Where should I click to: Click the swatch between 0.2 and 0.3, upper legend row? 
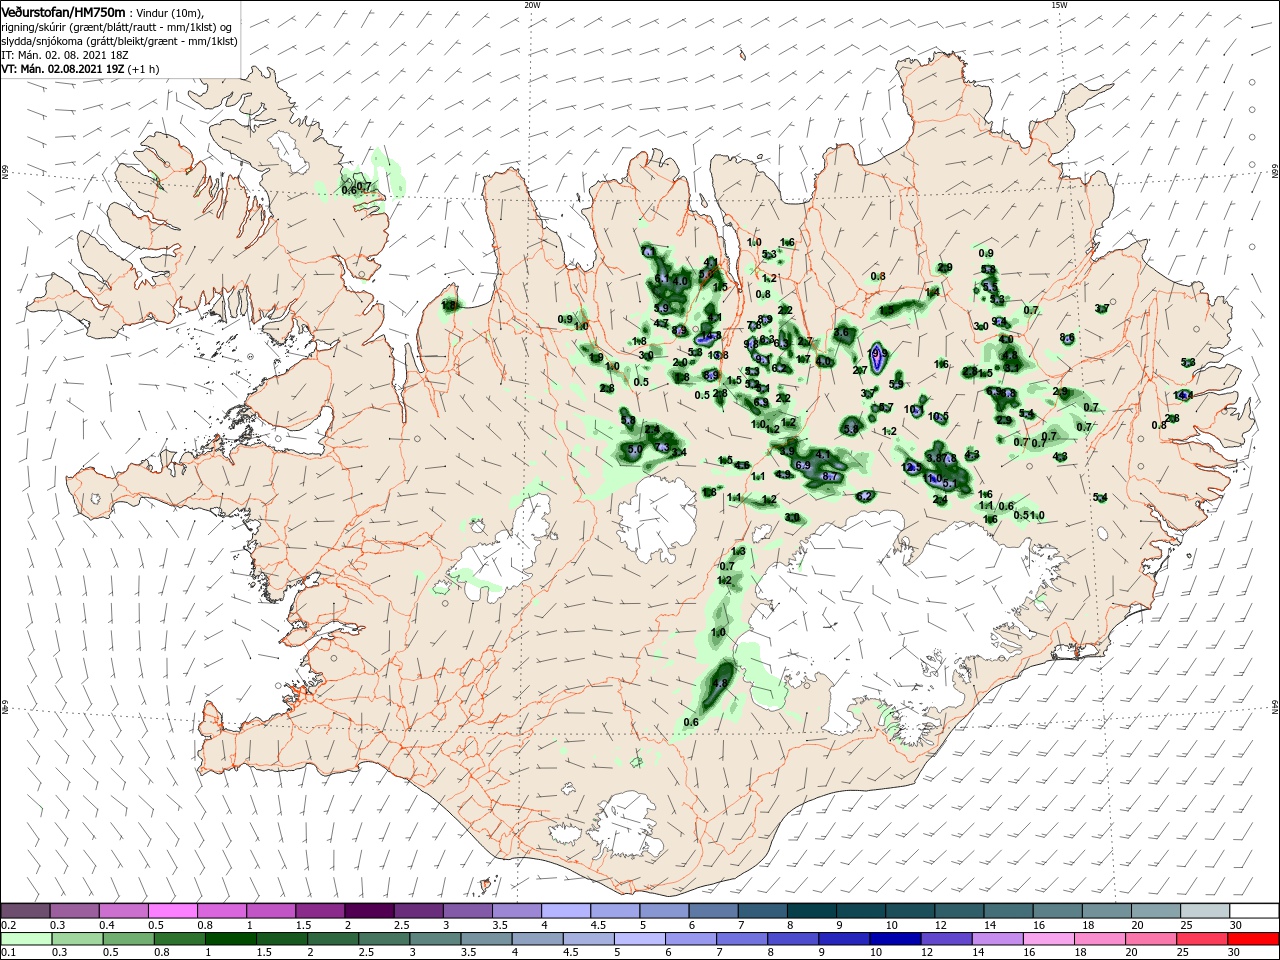pos(25,911)
